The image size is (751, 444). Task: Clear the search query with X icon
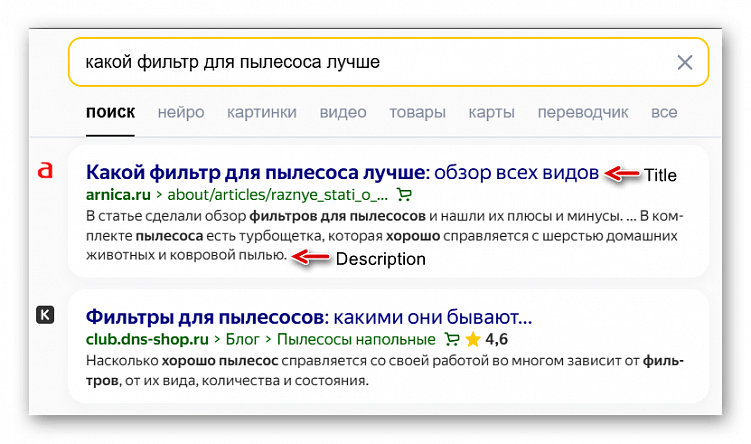[684, 62]
